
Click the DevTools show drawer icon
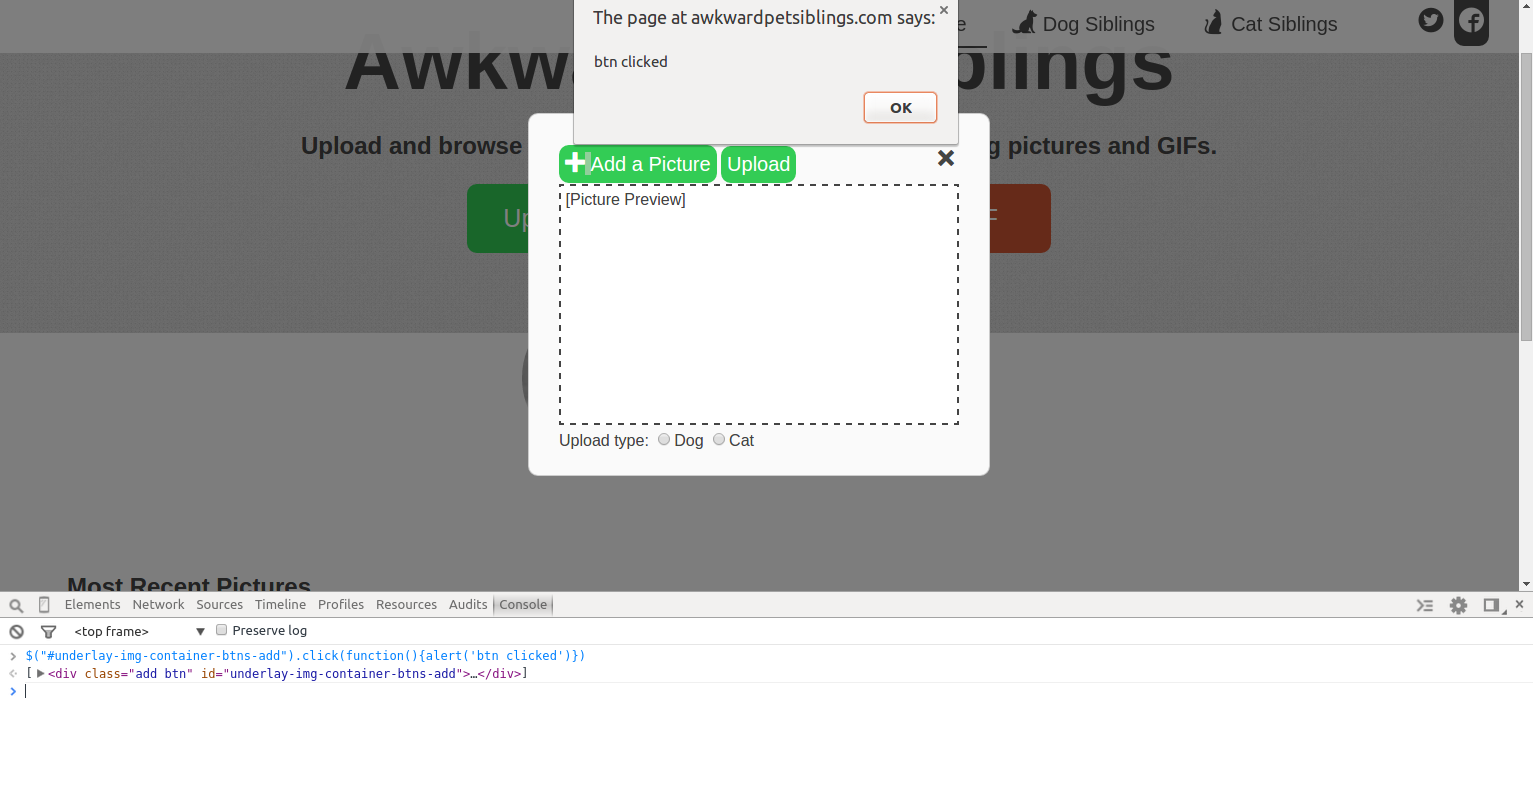click(1425, 605)
